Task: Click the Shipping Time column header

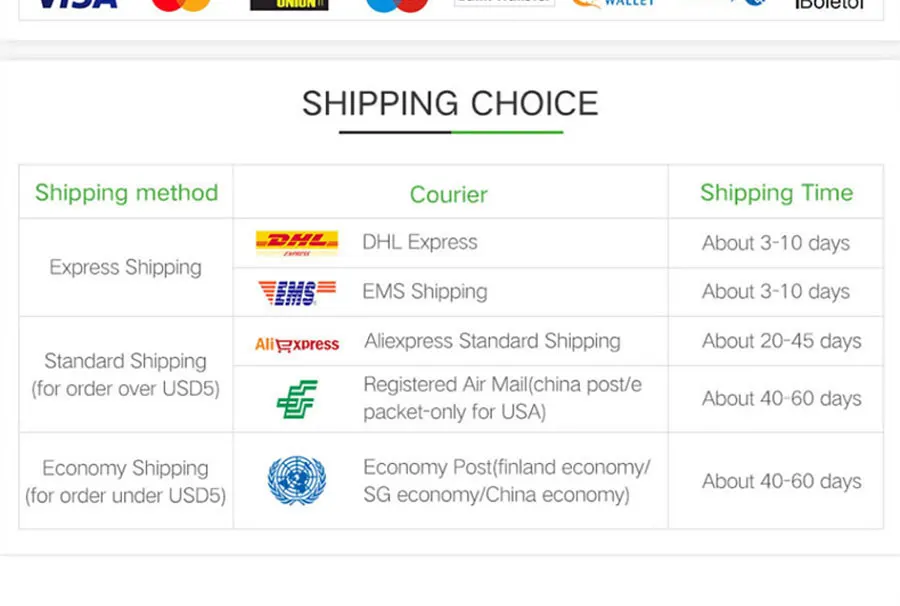Action: (x=777, y=193)
